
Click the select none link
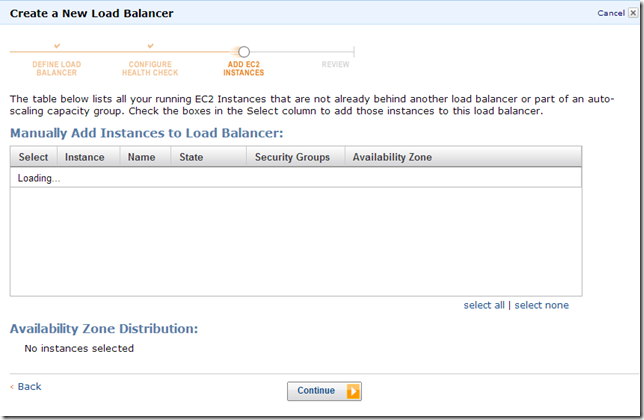[541, 305]
